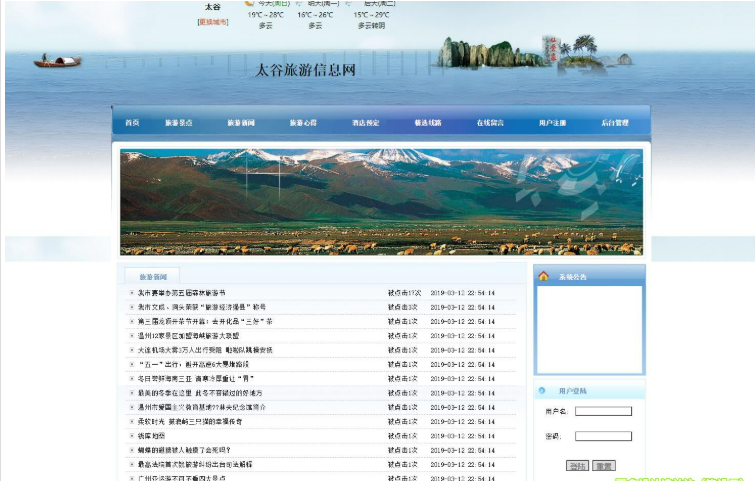Image resolution: width=755 pixels, height=481 pixels.
Task: Open the 温州市爱国主义教育基地 news item
Action: [x=202, y=407]
